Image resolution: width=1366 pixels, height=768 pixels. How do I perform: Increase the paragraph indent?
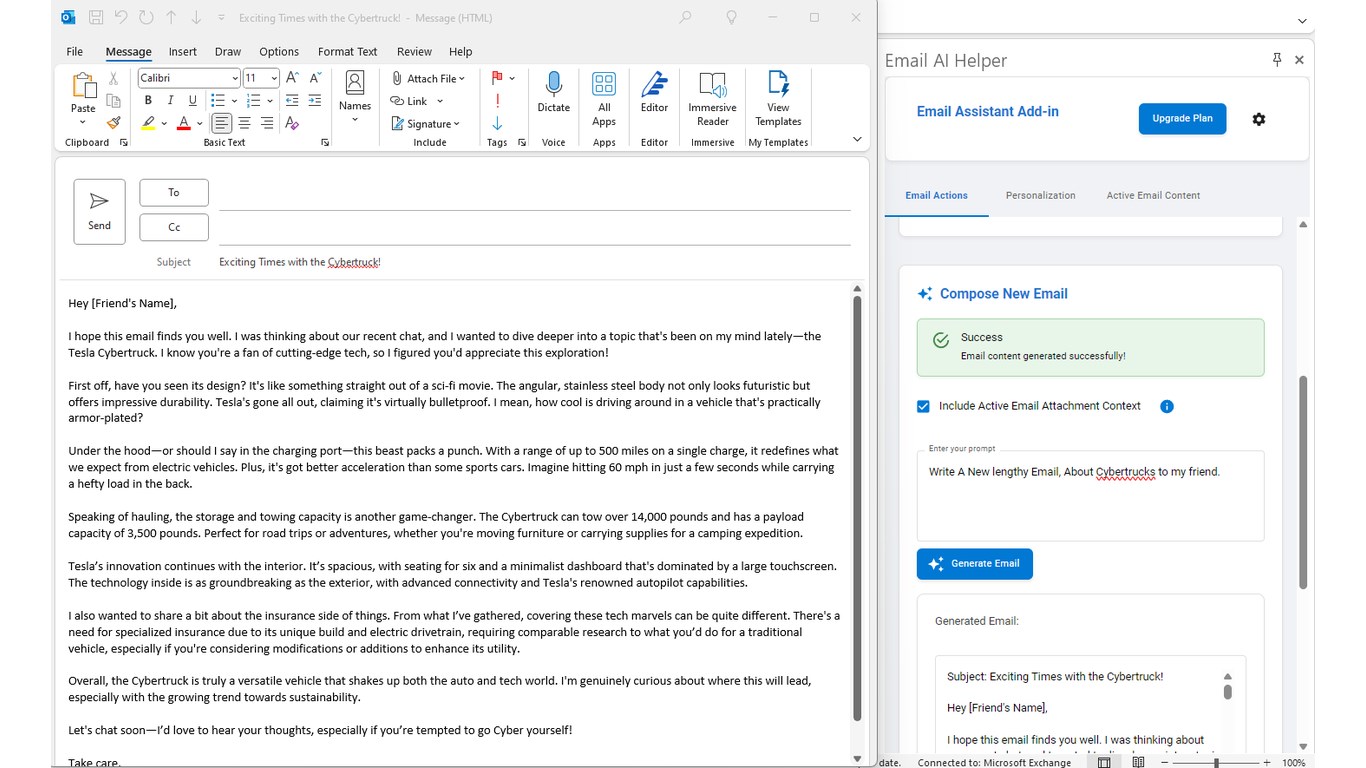pyautogui.click(x=315, y=101)
